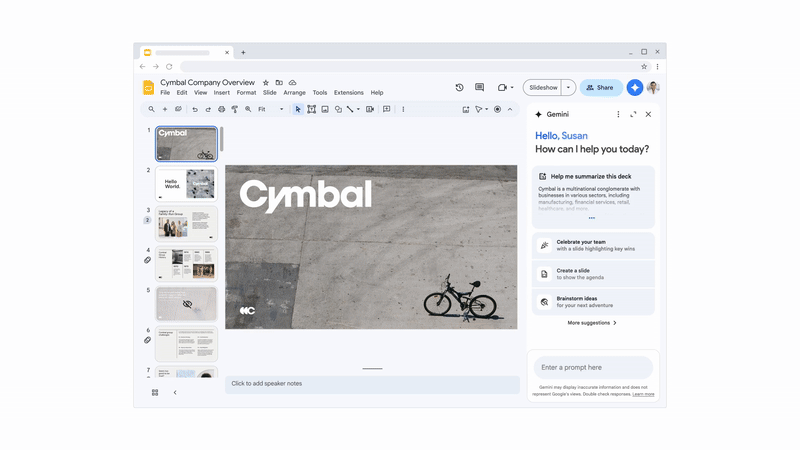The height and width of the screenshot is (450, 800).
Task: Open the Help menu
Action: [x=377, y=93]
